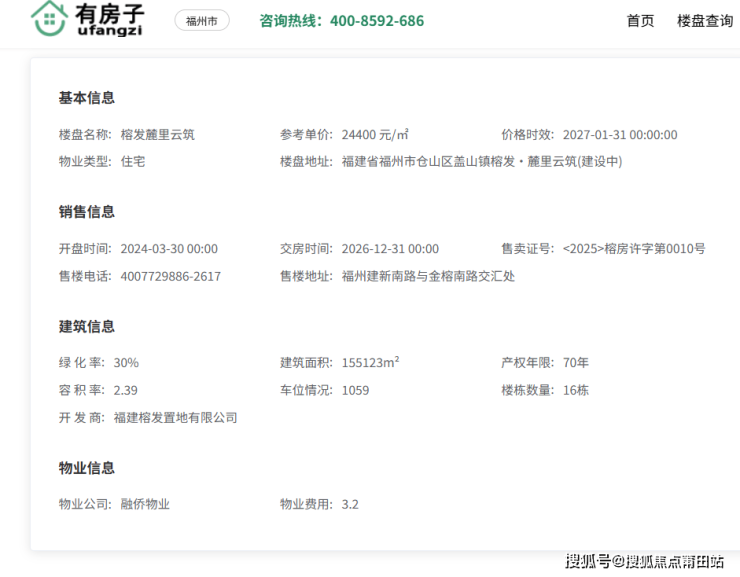Click the developer name 福建榕发置地有限公司
The height and width of the screenshot is (577, 740).
click(x=175, y=418)
